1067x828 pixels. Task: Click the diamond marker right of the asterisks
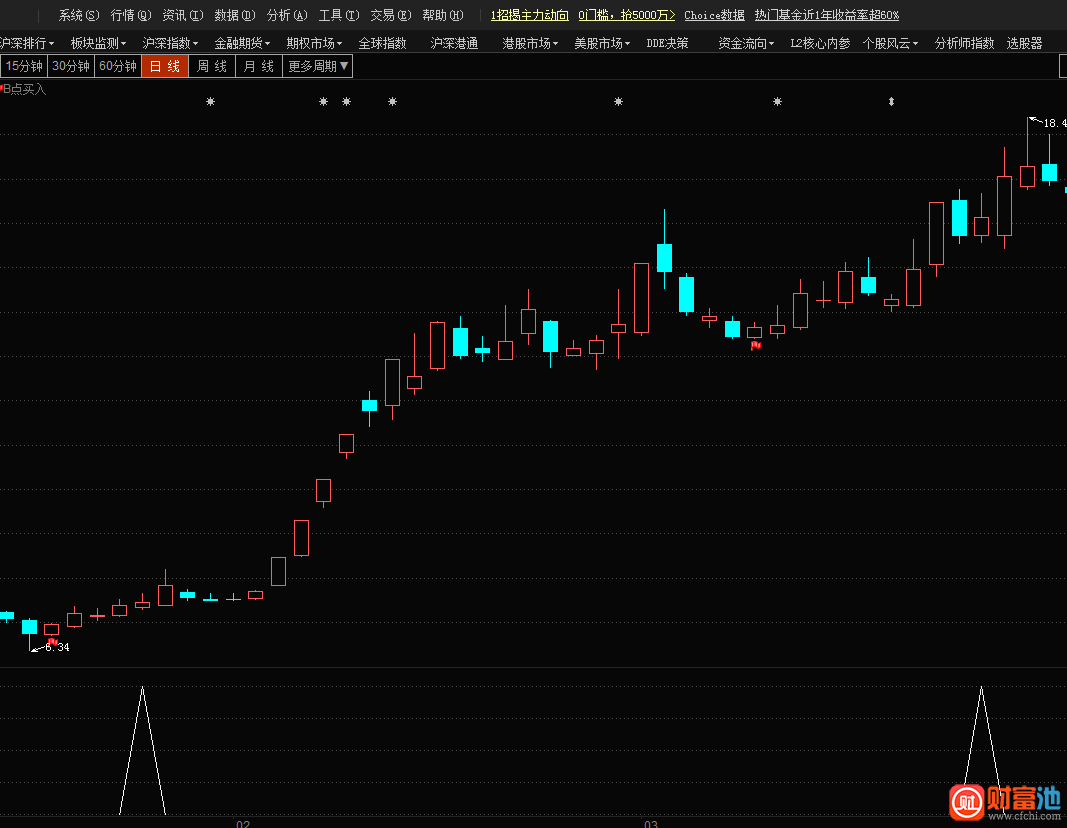point(891,102)
